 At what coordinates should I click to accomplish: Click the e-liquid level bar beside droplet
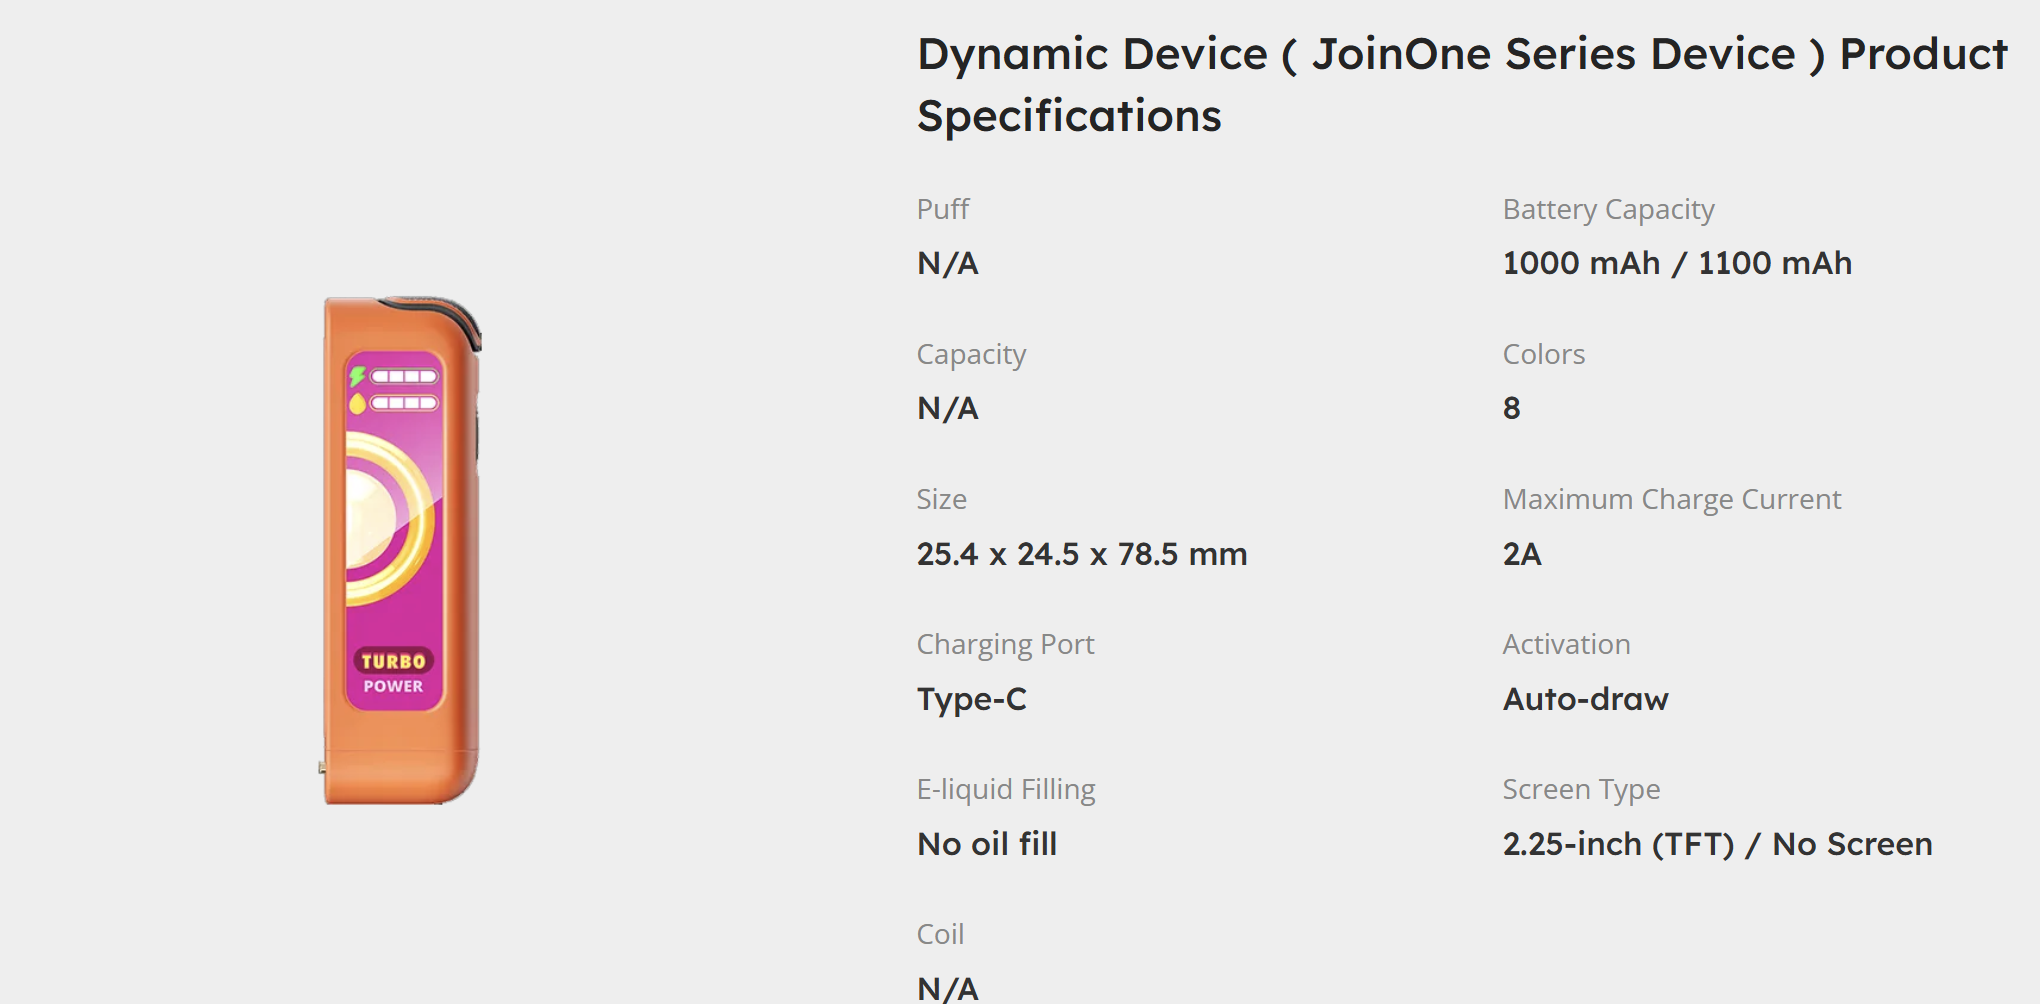(404, 403)
